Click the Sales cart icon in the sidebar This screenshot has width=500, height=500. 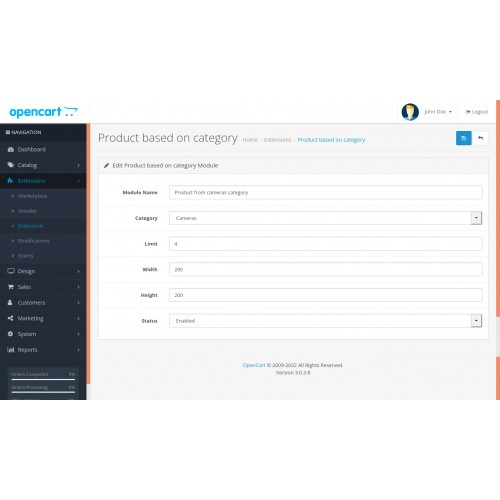tap(11, 287)
